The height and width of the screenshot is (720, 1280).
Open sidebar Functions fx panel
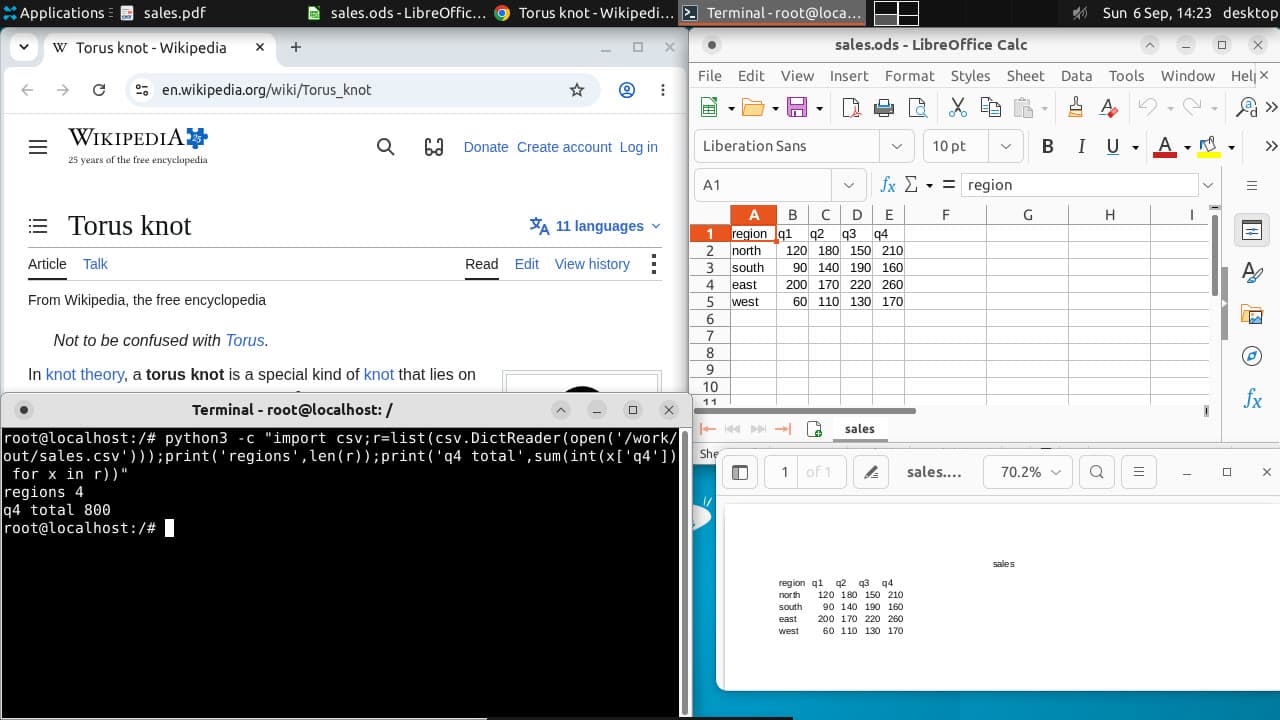click(1252, 400)
